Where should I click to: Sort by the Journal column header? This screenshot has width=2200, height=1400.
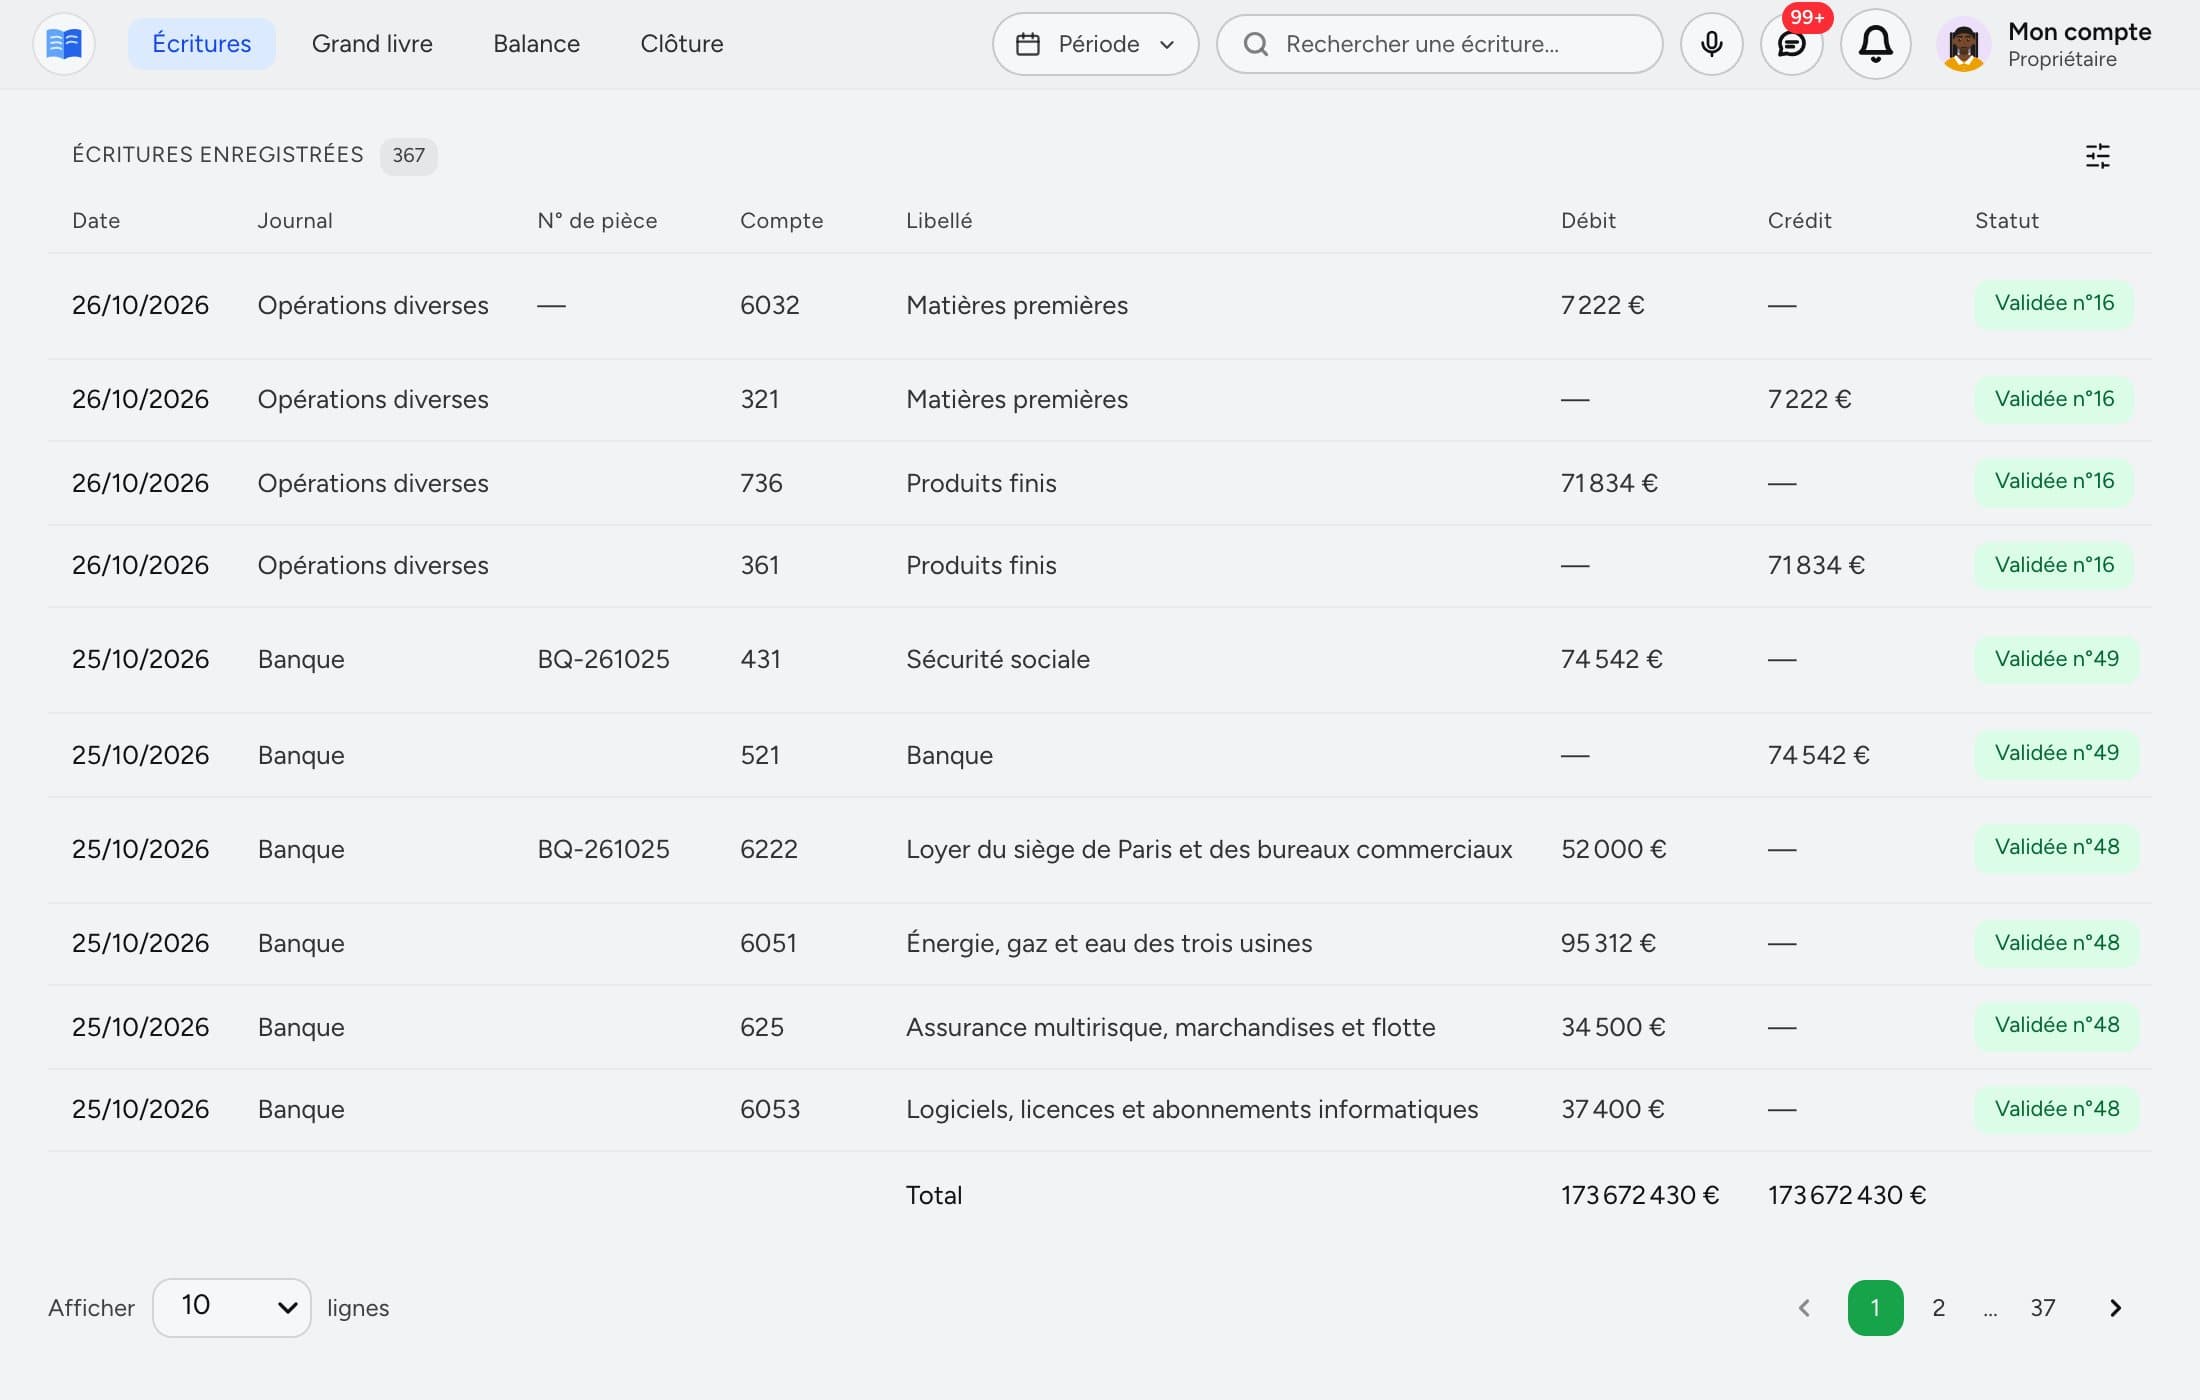coord(295,221)
